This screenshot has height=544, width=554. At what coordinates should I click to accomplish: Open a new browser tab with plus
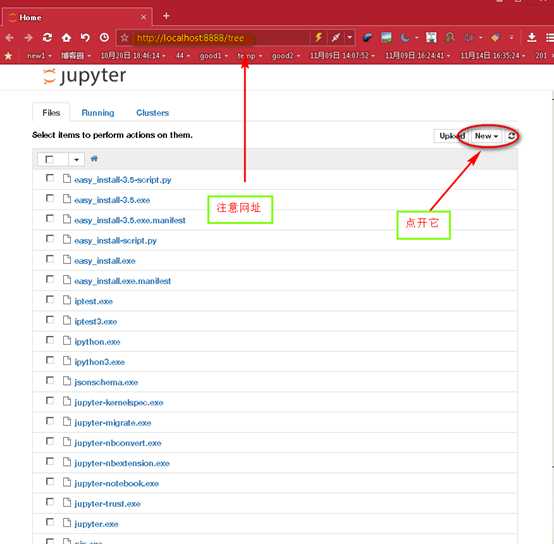click(x=166, y=16)
